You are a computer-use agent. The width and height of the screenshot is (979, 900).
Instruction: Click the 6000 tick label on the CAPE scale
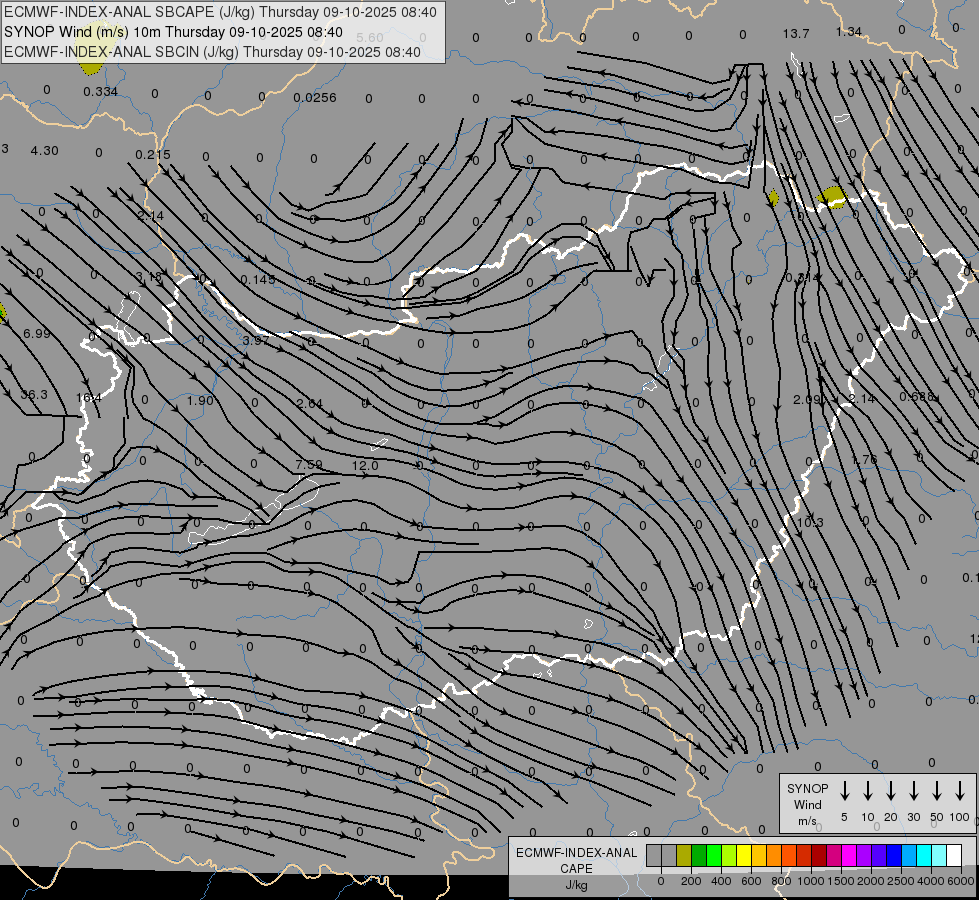tap(961, 881)
